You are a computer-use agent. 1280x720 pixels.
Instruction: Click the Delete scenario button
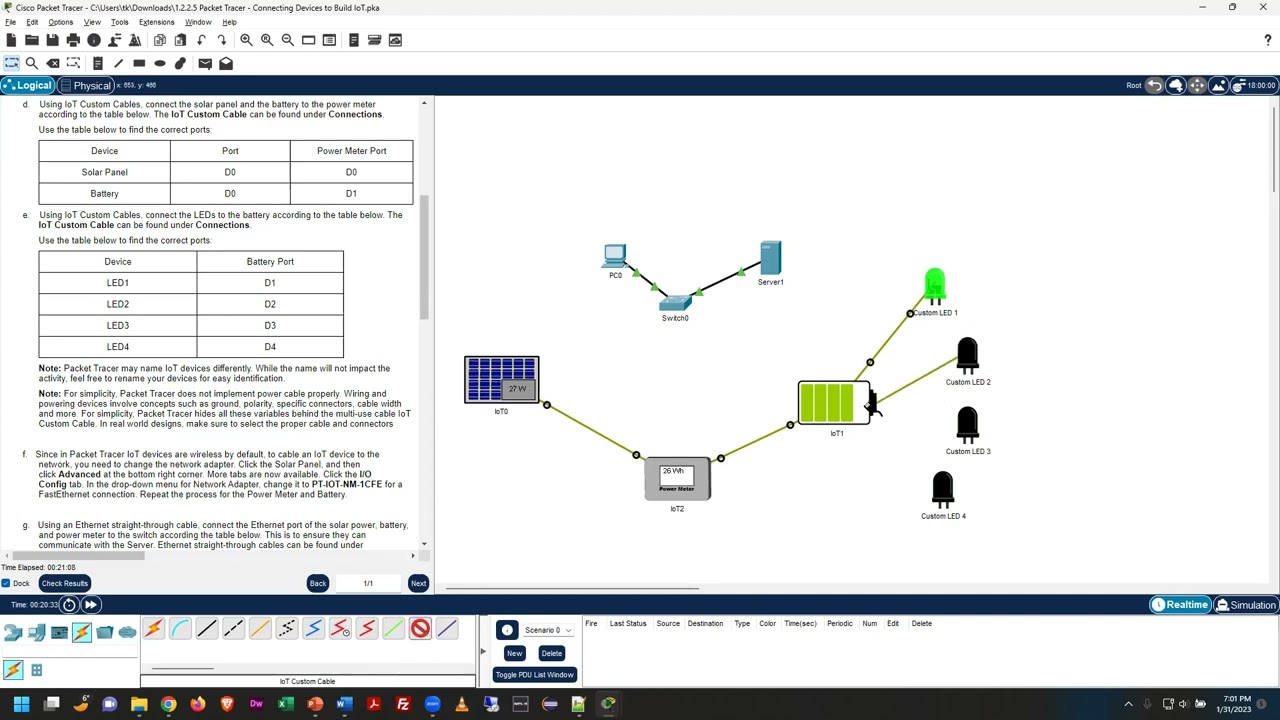552,653
